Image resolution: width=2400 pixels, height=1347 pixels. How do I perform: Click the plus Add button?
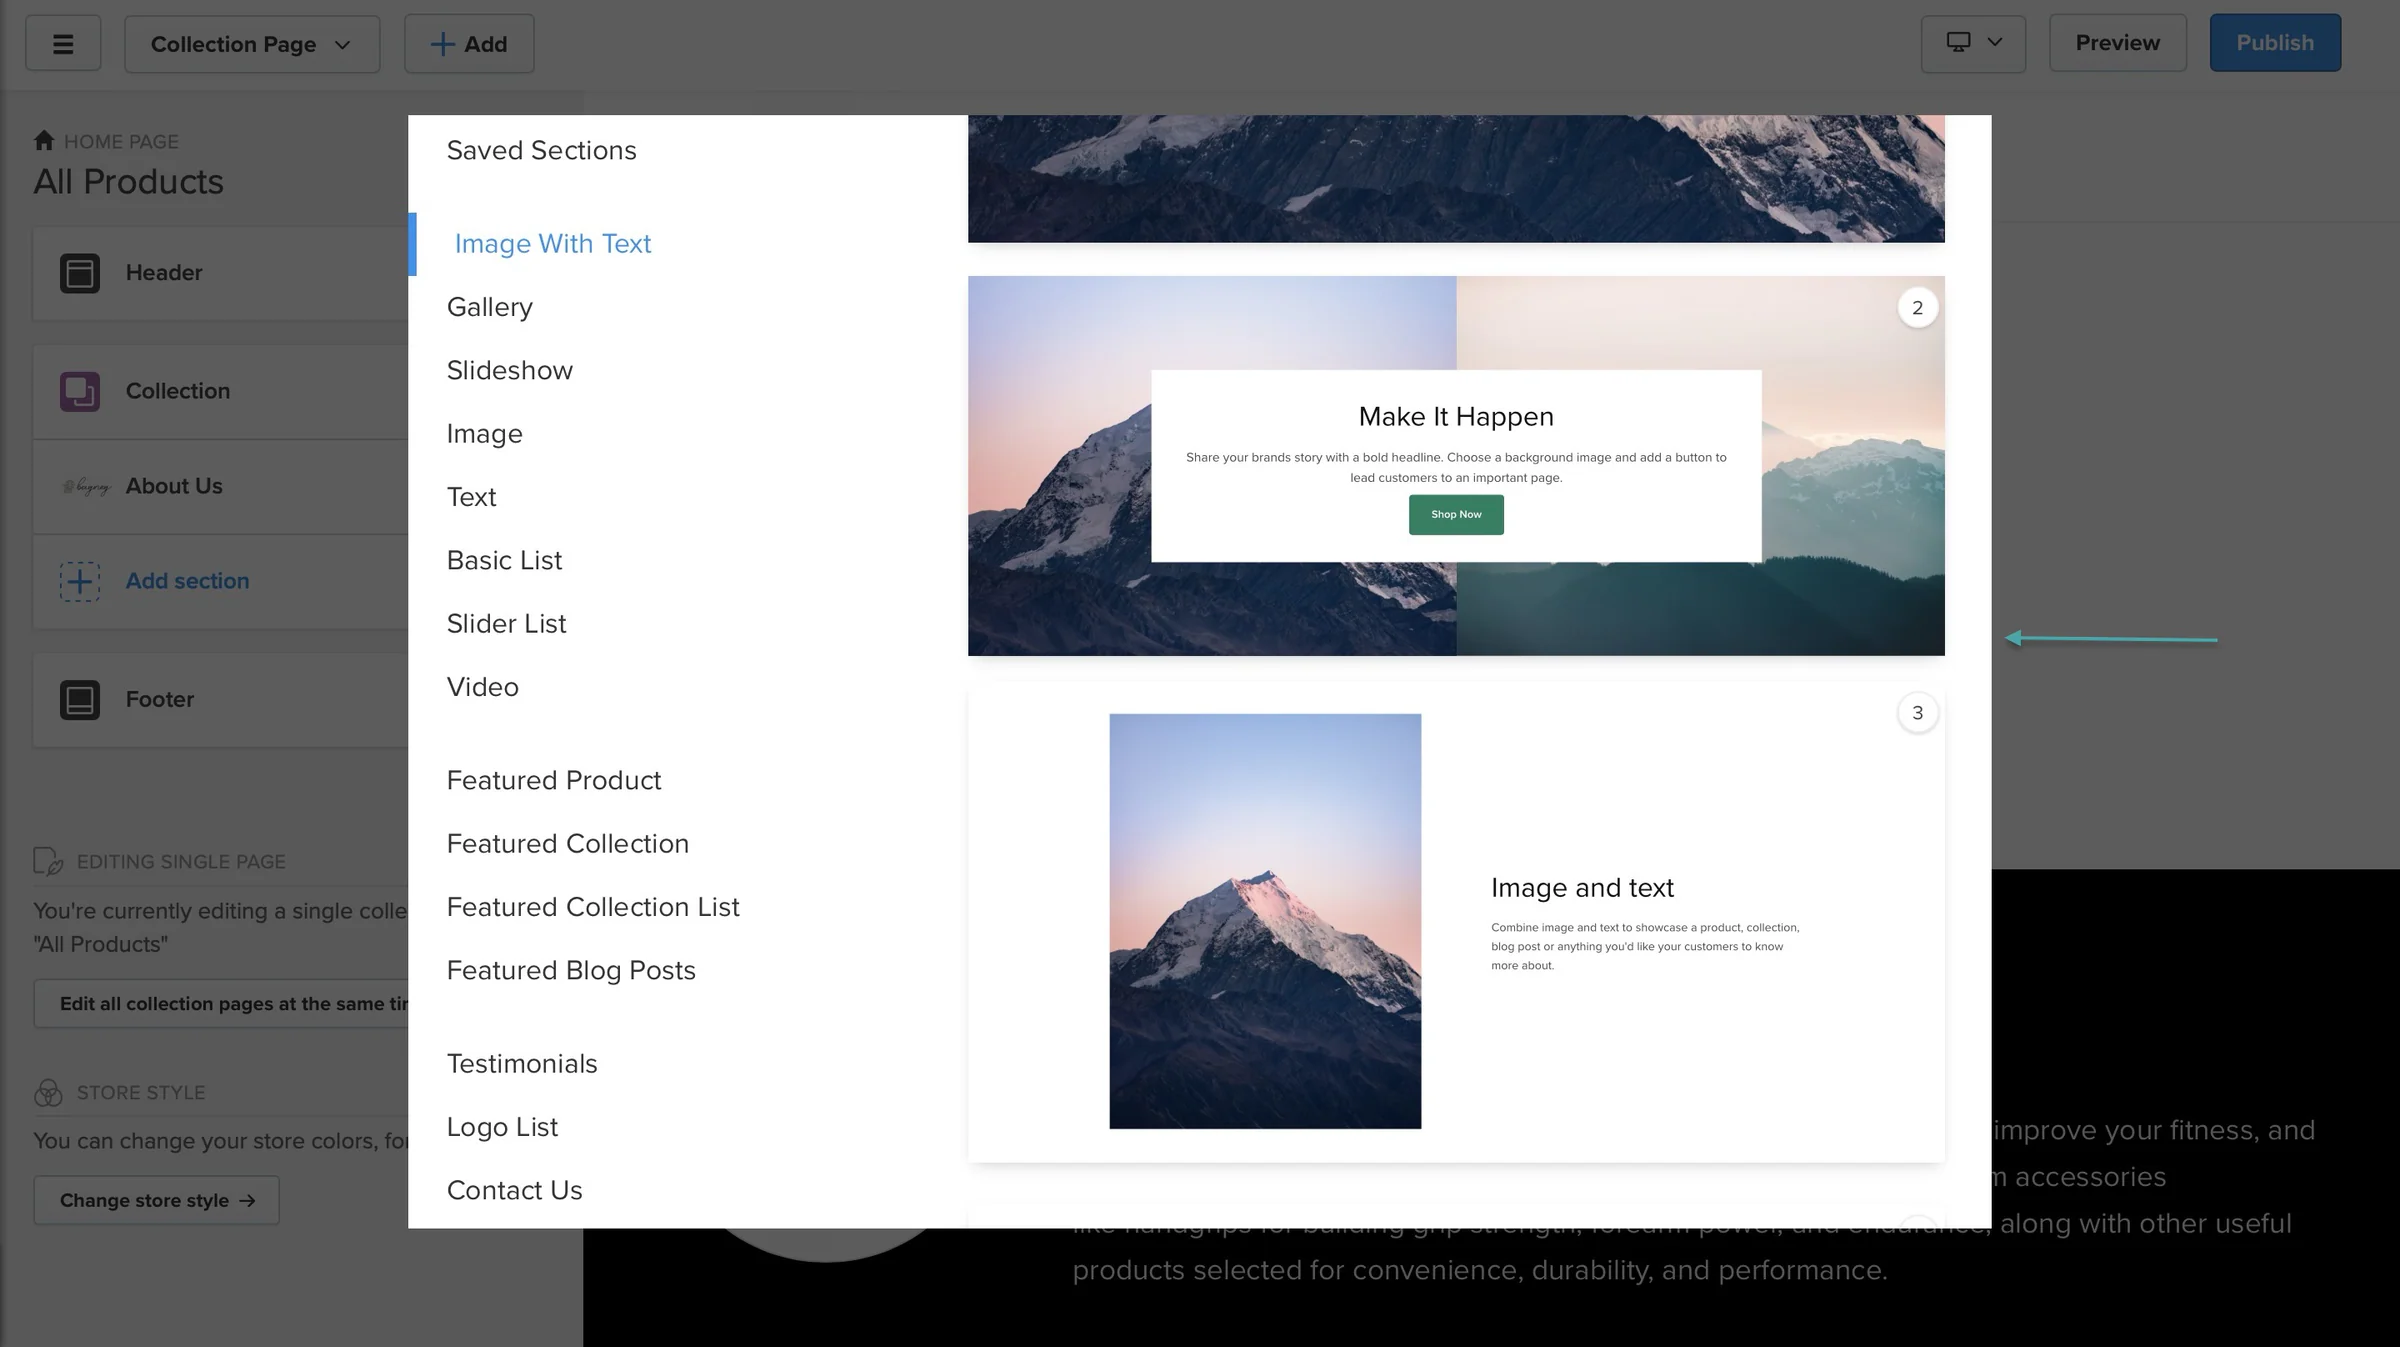click(469, 44)
